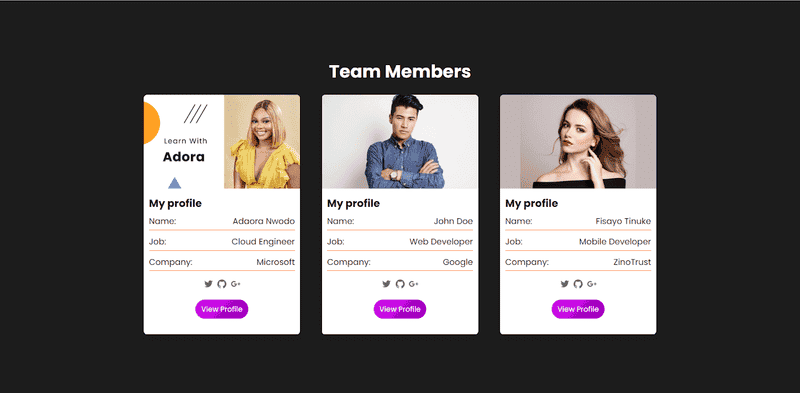Image resolution: width=800 pixels, height=393 pixels.
Task: Open Adaora Nwodo's Google Plus icon
Action: 235,284
